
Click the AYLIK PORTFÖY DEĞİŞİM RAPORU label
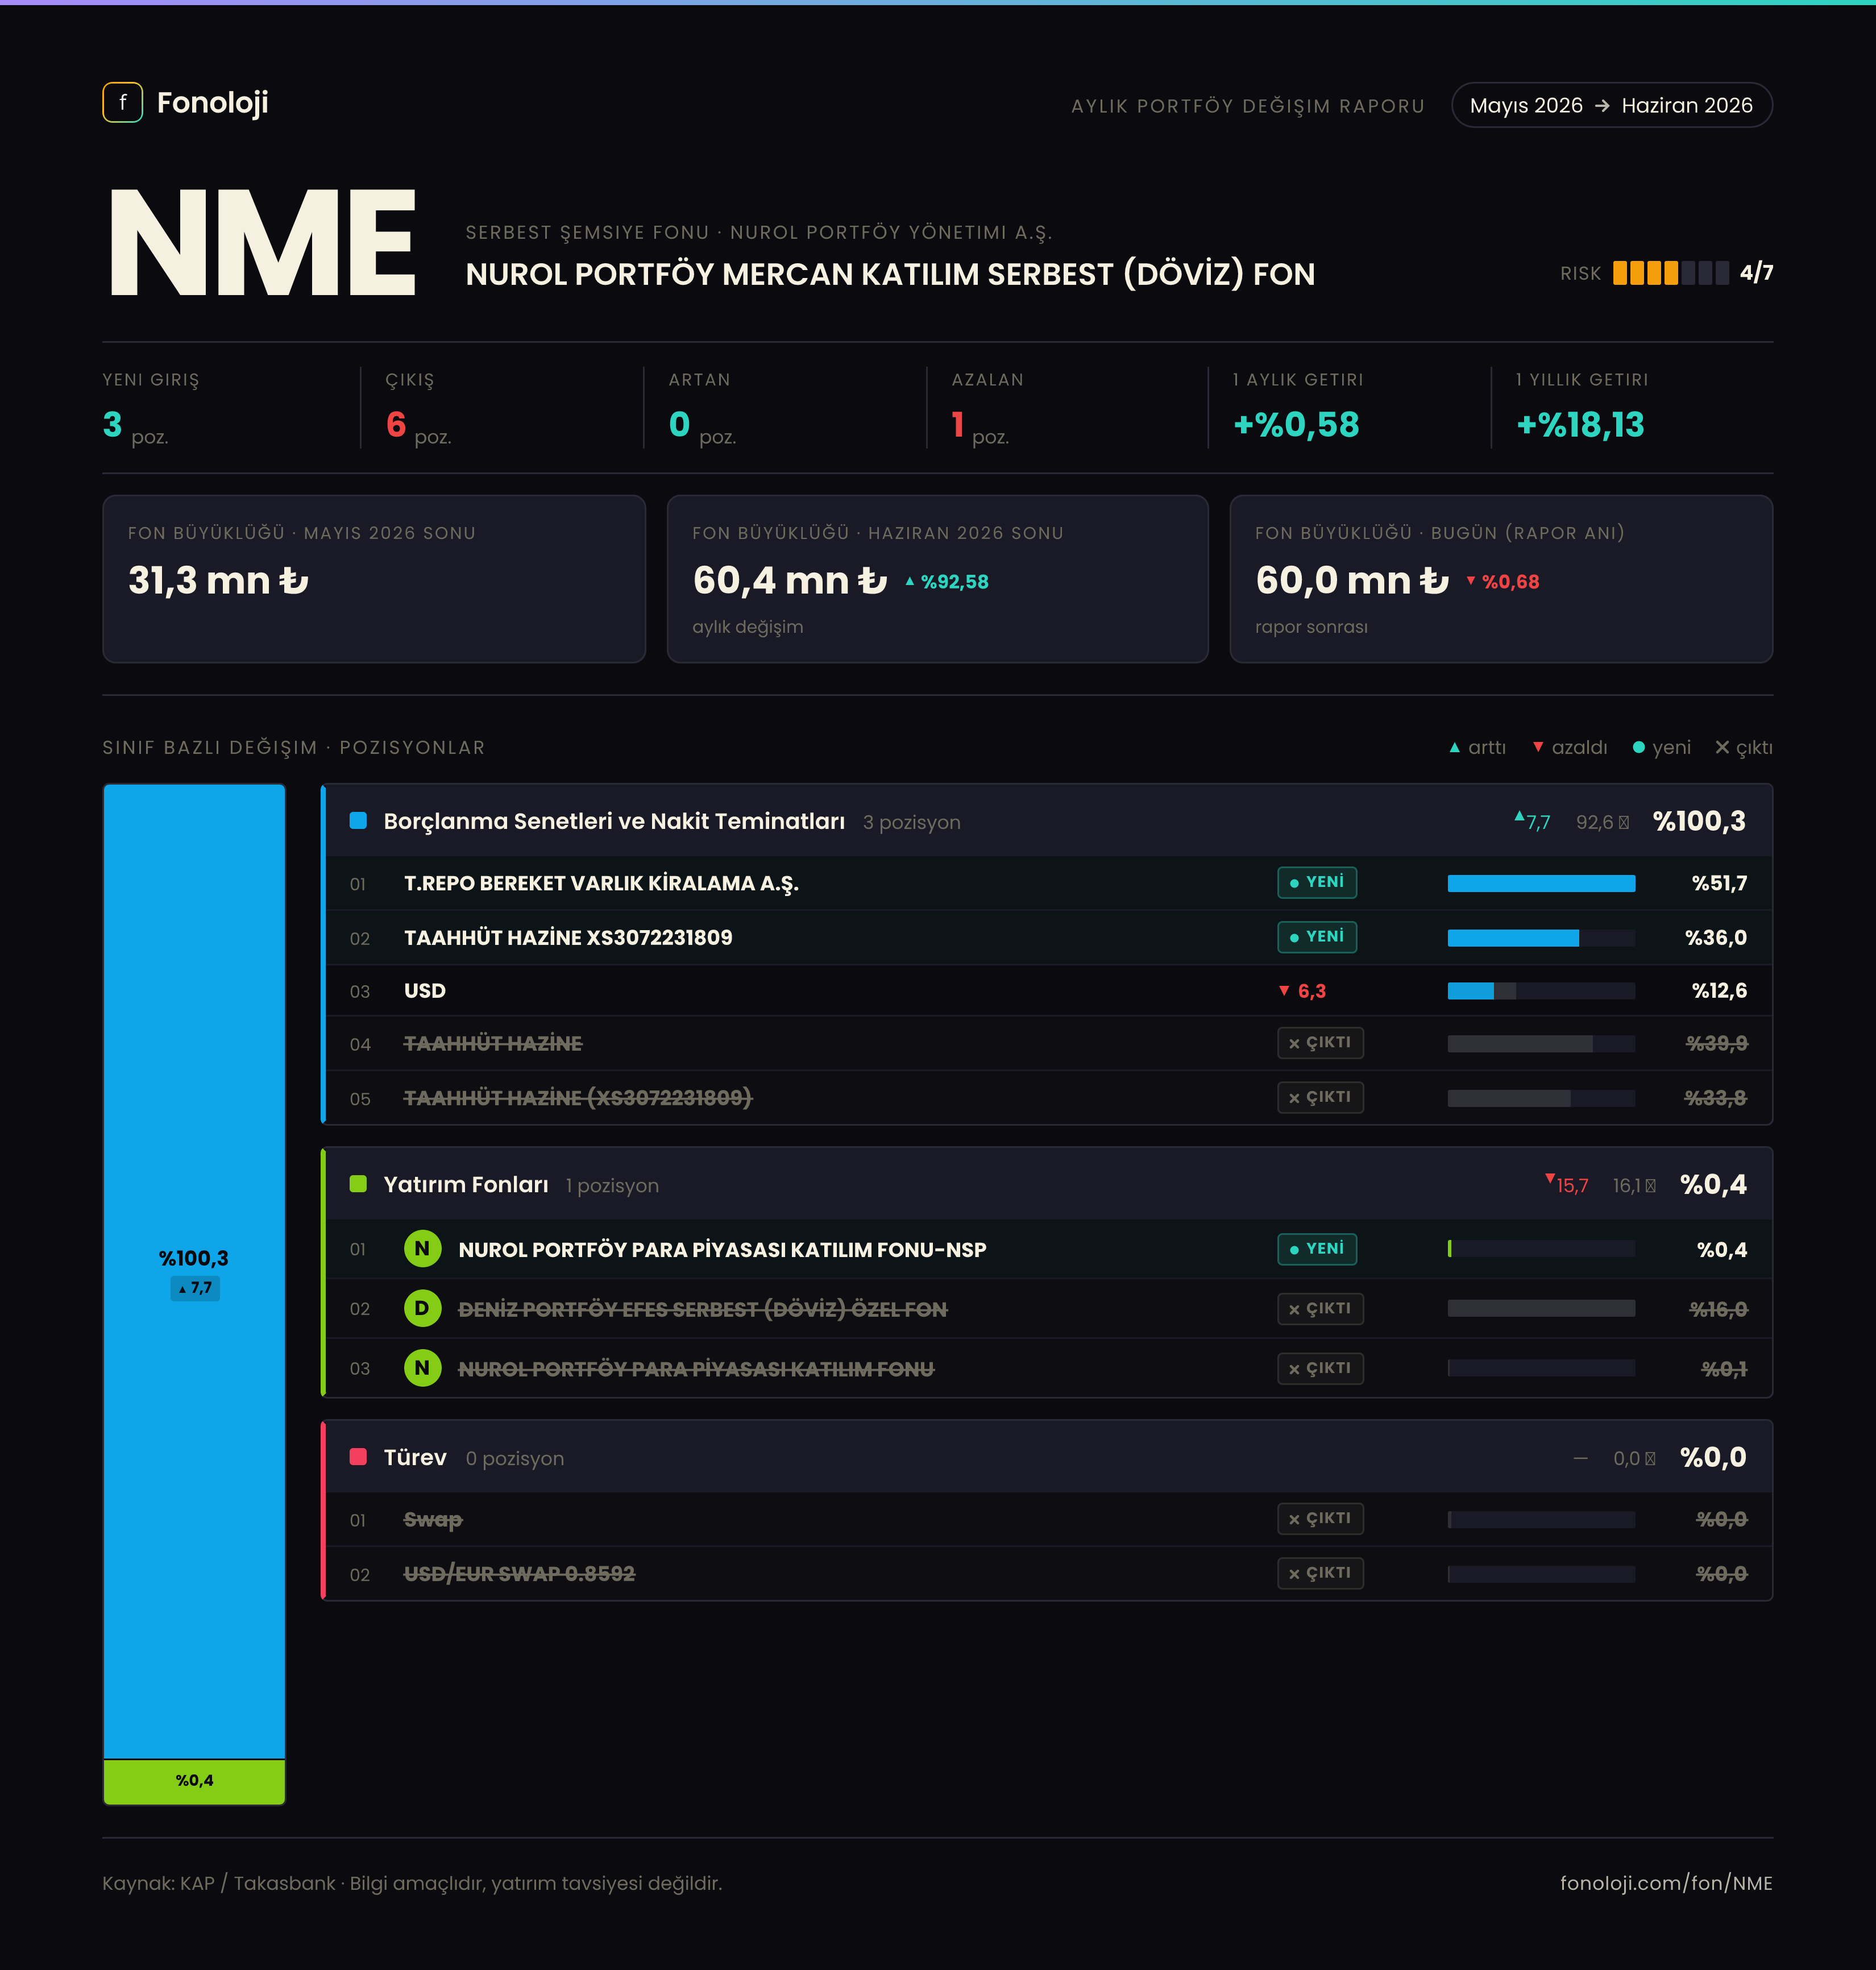pos(1248,106)
